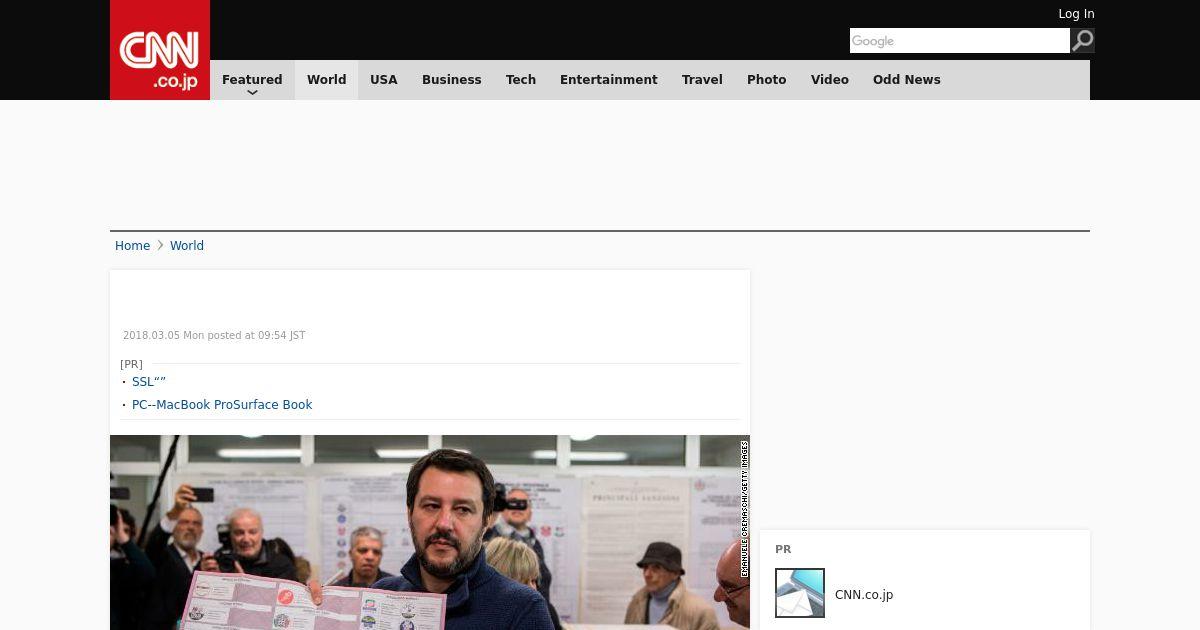Screen dimensions: 1200x630
Task: Click the CNN.co.jp mail icon in PR box
Action: 800,593
